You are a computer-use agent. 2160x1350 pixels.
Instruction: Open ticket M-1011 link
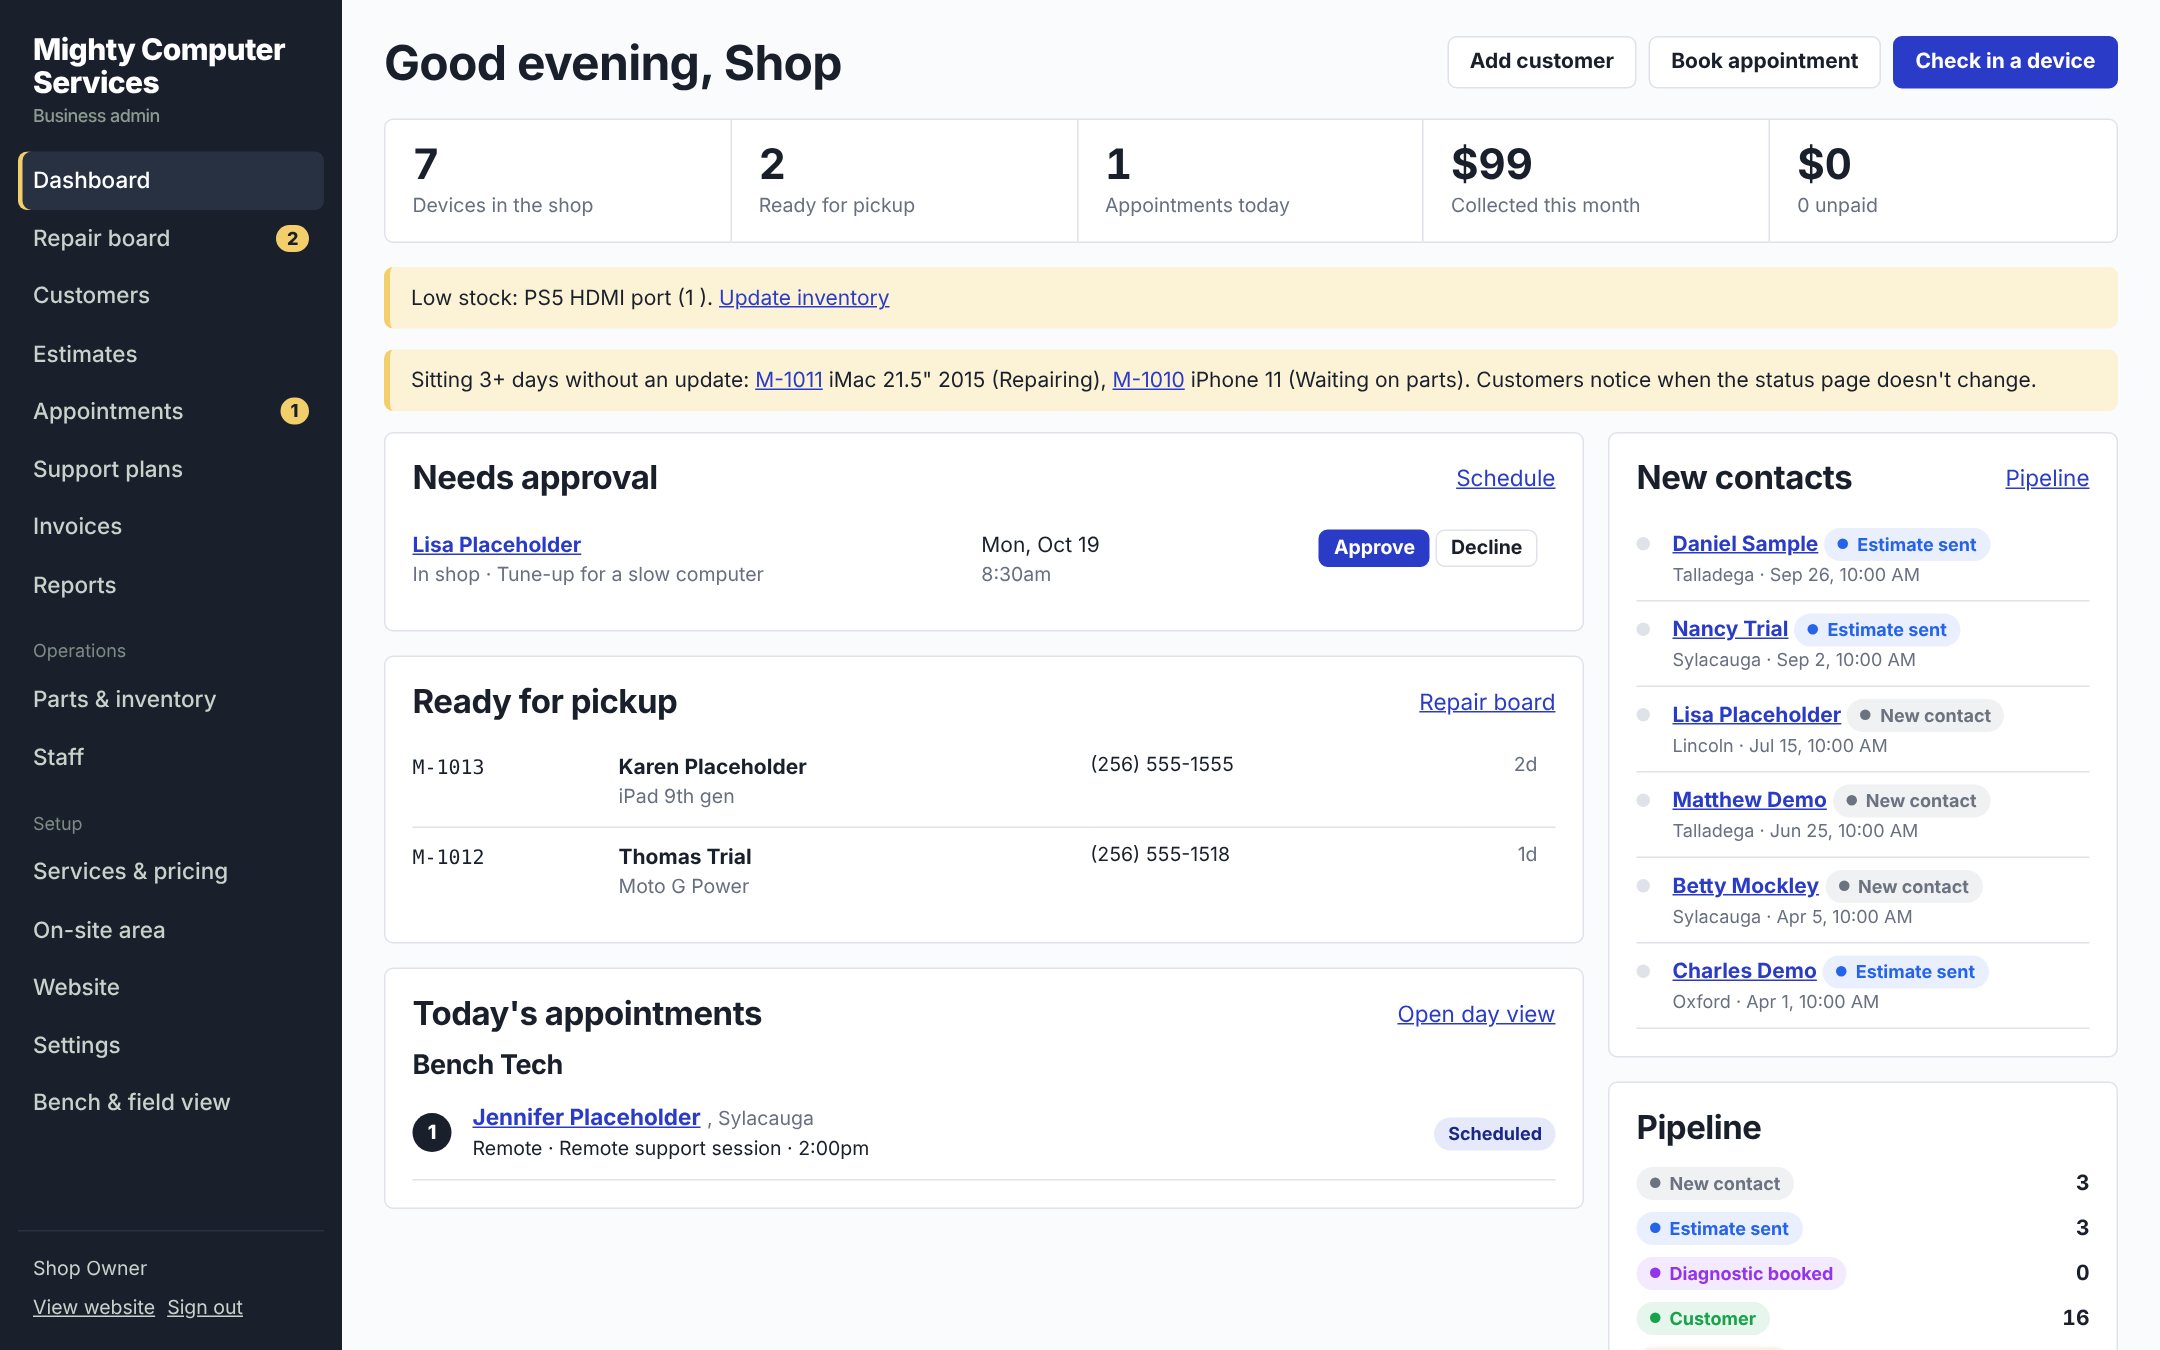pos(789,380)
